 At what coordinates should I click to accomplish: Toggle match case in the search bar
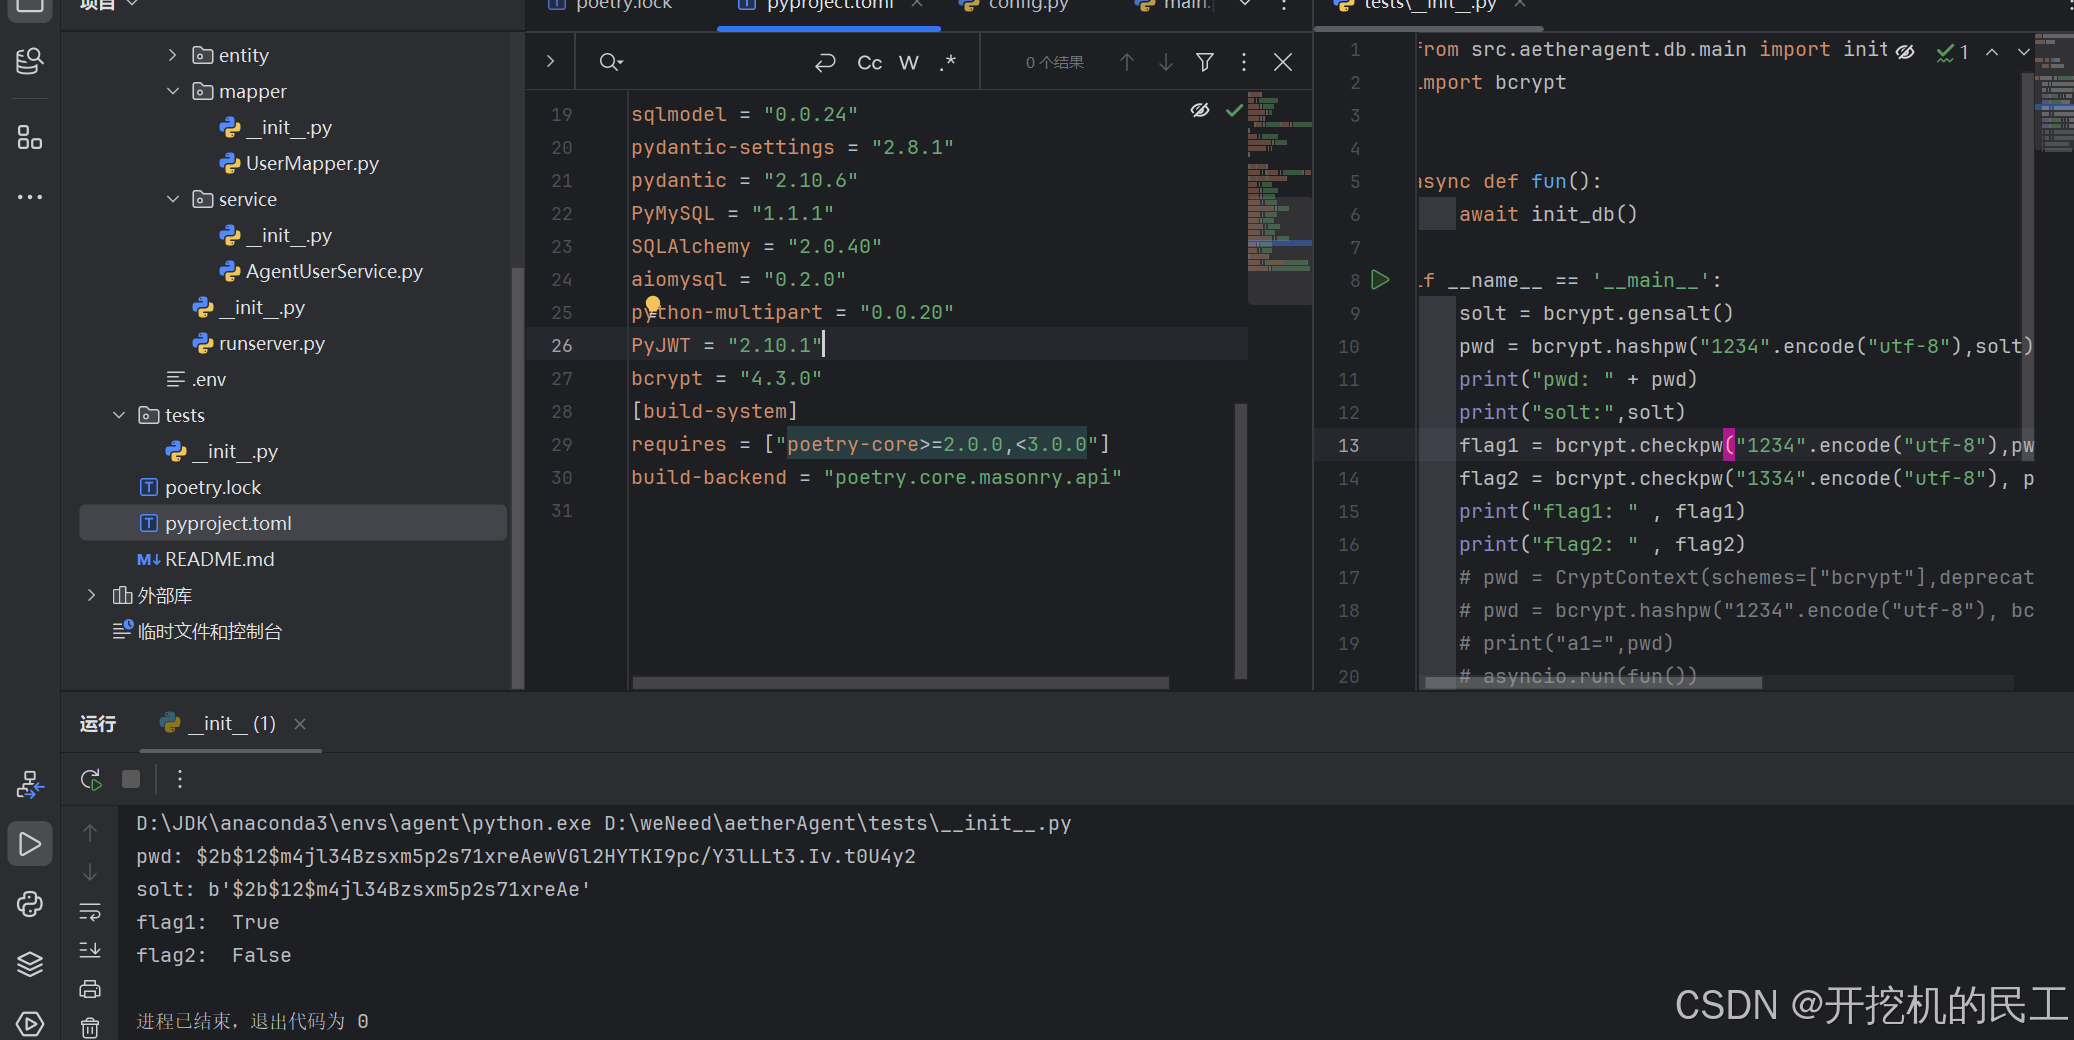coord(868,61)
